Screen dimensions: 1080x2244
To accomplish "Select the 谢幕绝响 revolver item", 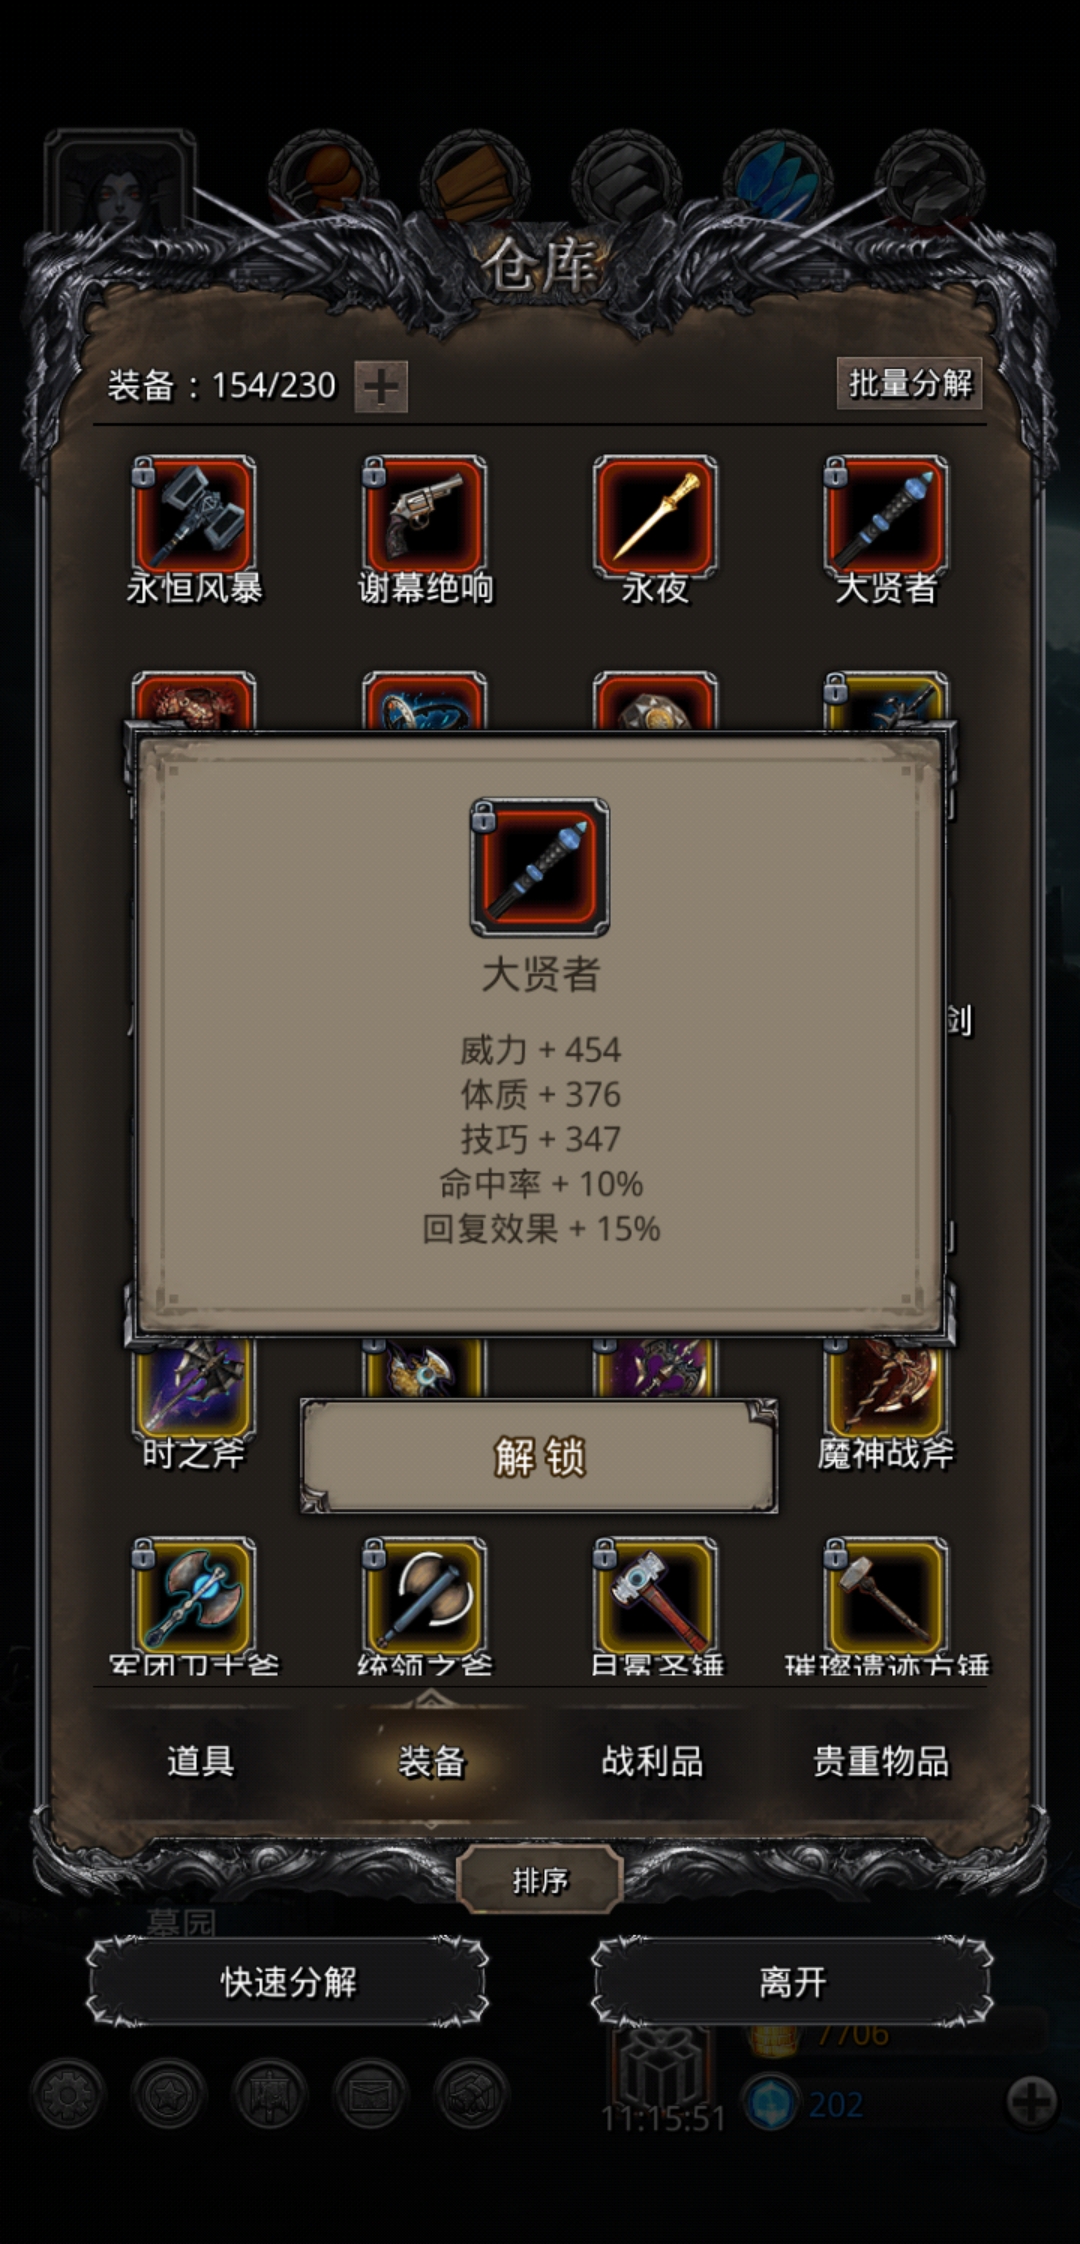I will click(x=425, y=517).
